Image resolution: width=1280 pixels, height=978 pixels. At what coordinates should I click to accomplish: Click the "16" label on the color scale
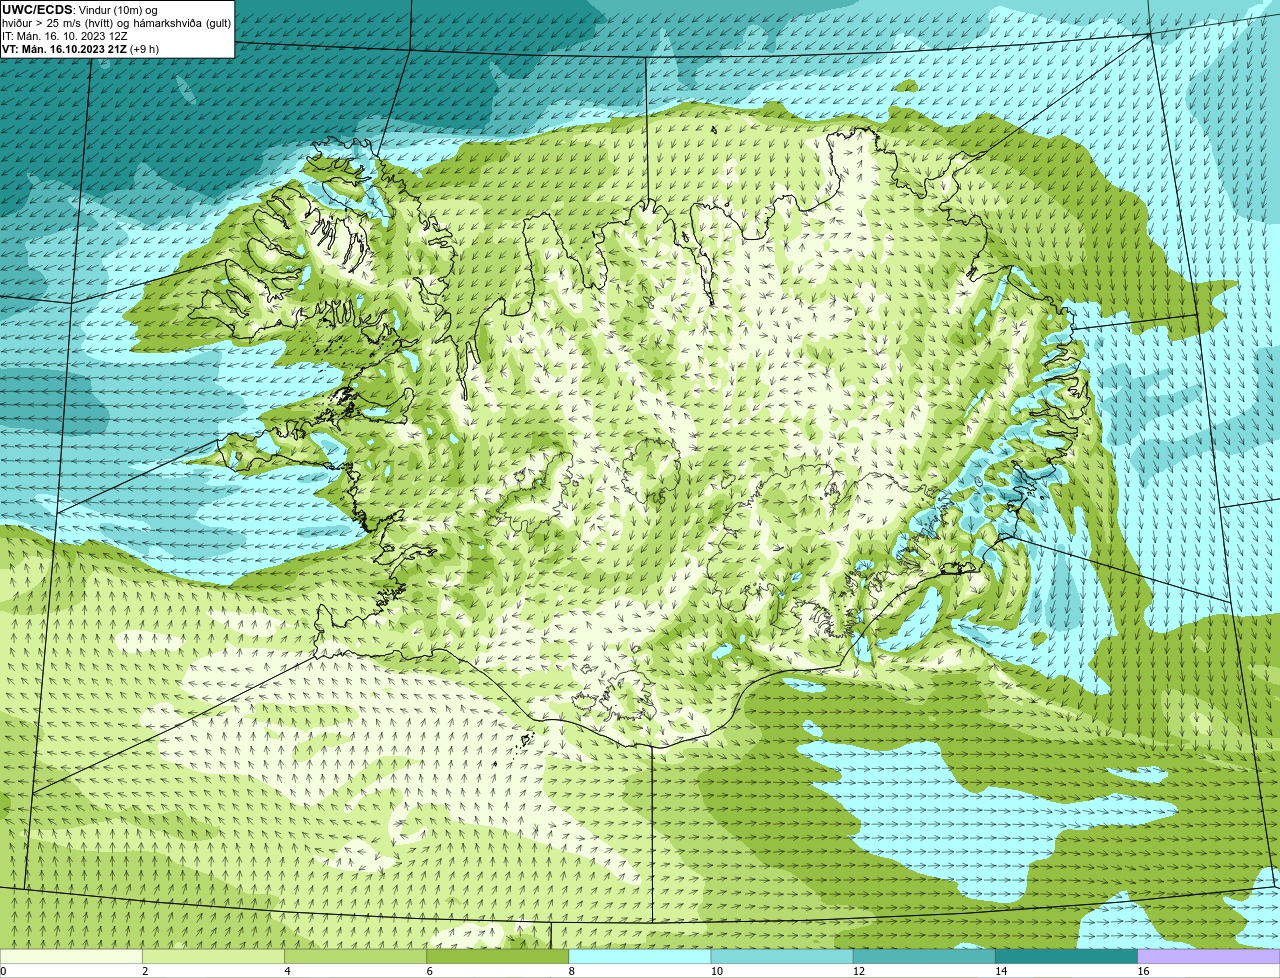(x=1143, y=971)
